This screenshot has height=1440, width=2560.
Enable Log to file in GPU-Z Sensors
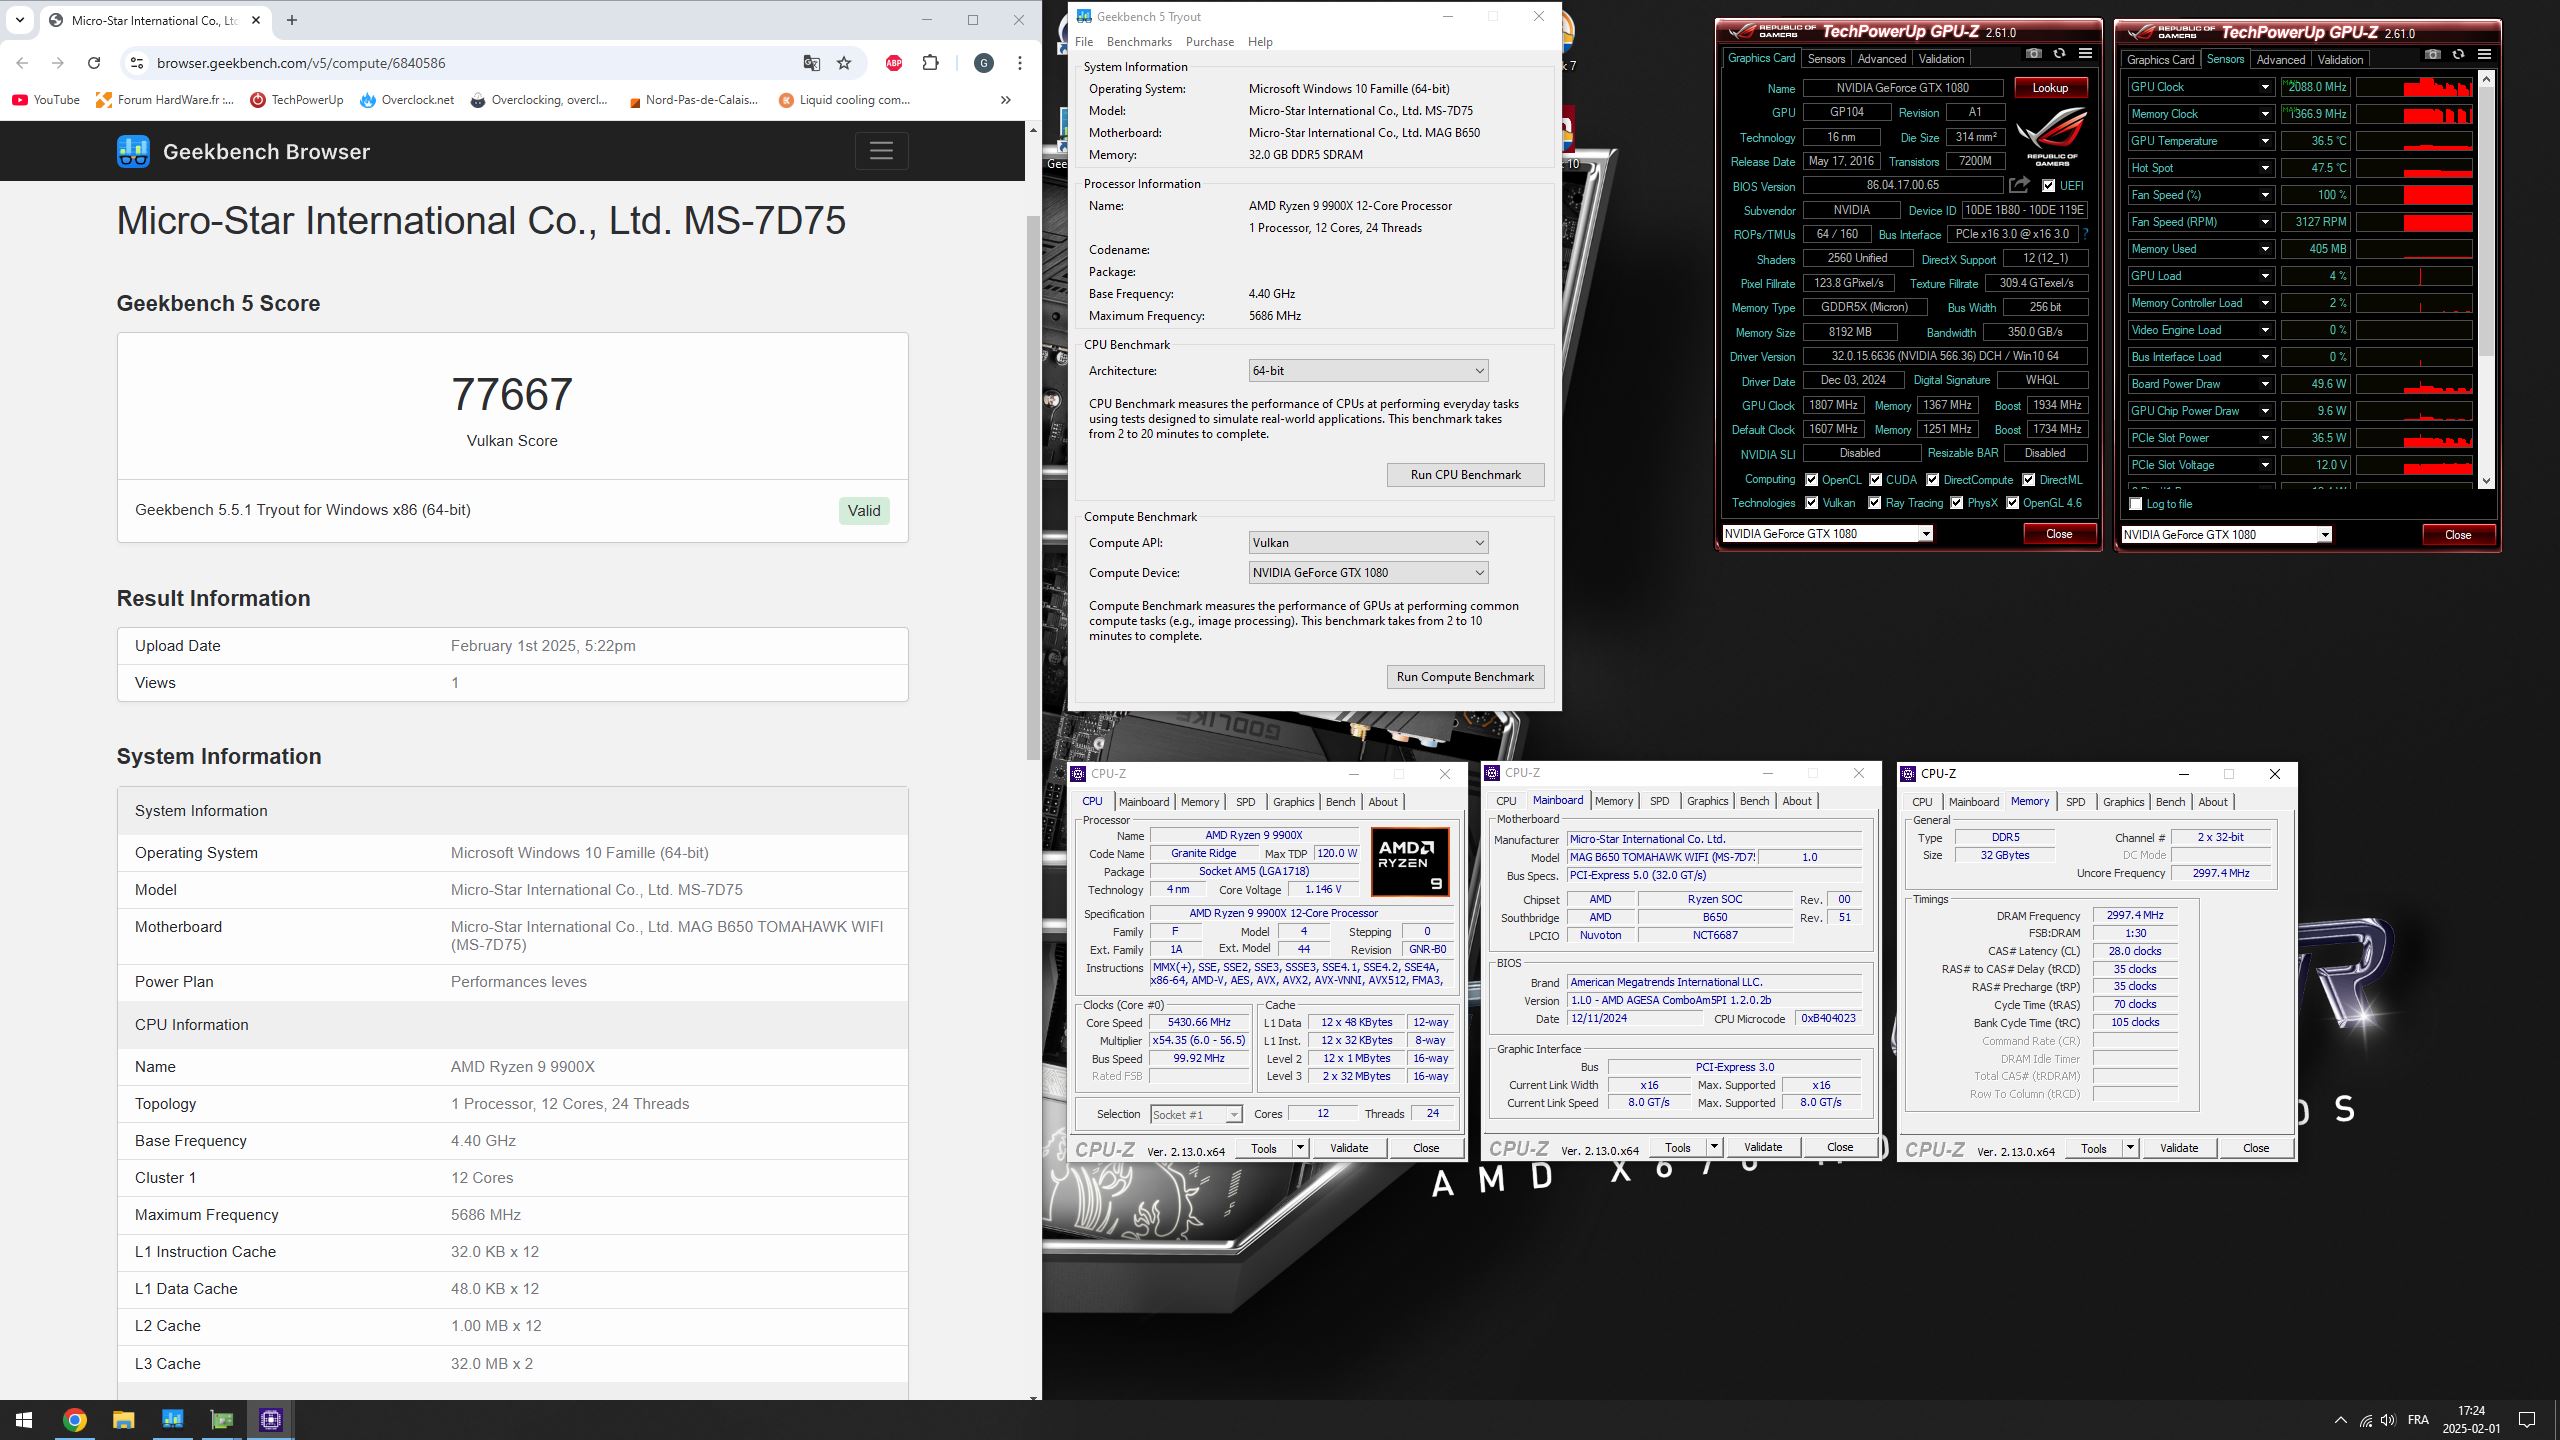click(x=2136, y=504)
